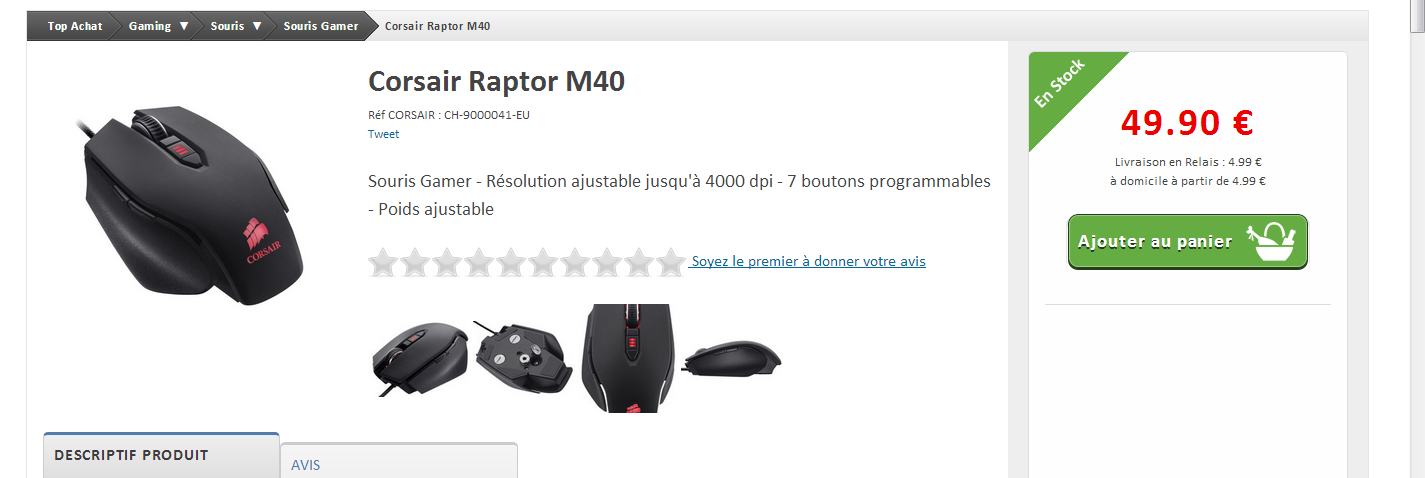Select the first star in rating row
Image resolution: width=1425 pixels, height=478 pixels.
pos(383,263)
